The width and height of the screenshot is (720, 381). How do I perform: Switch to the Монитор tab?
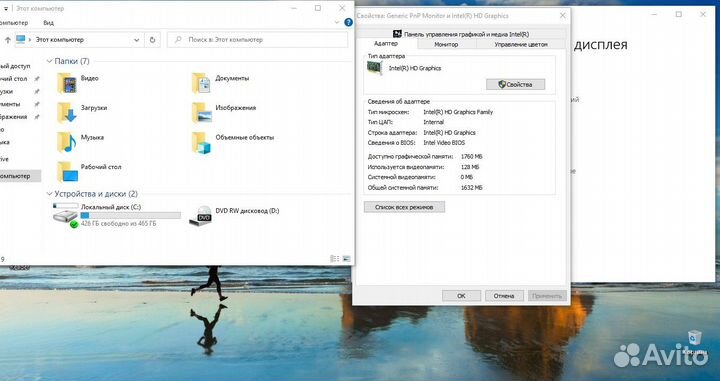pos(446,45)
